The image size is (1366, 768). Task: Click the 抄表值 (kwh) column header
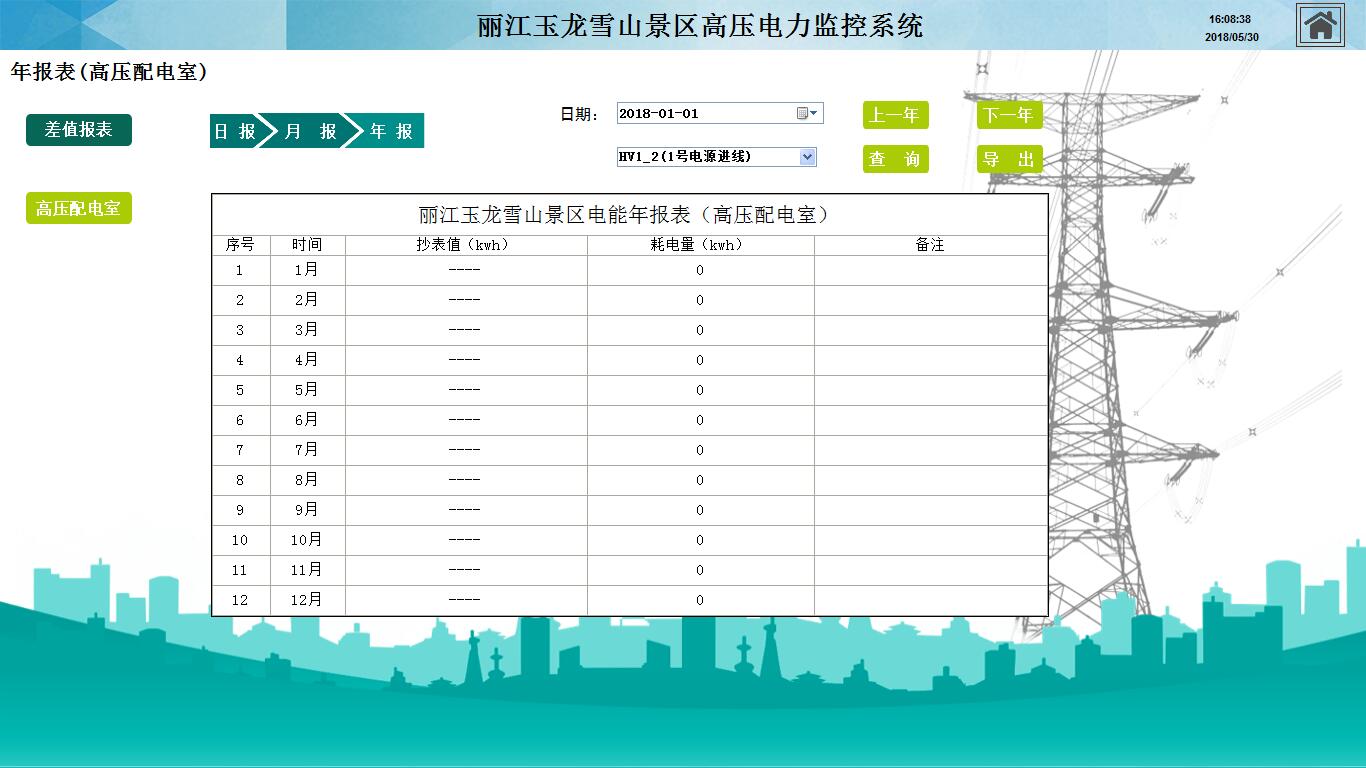click(465, 245)
